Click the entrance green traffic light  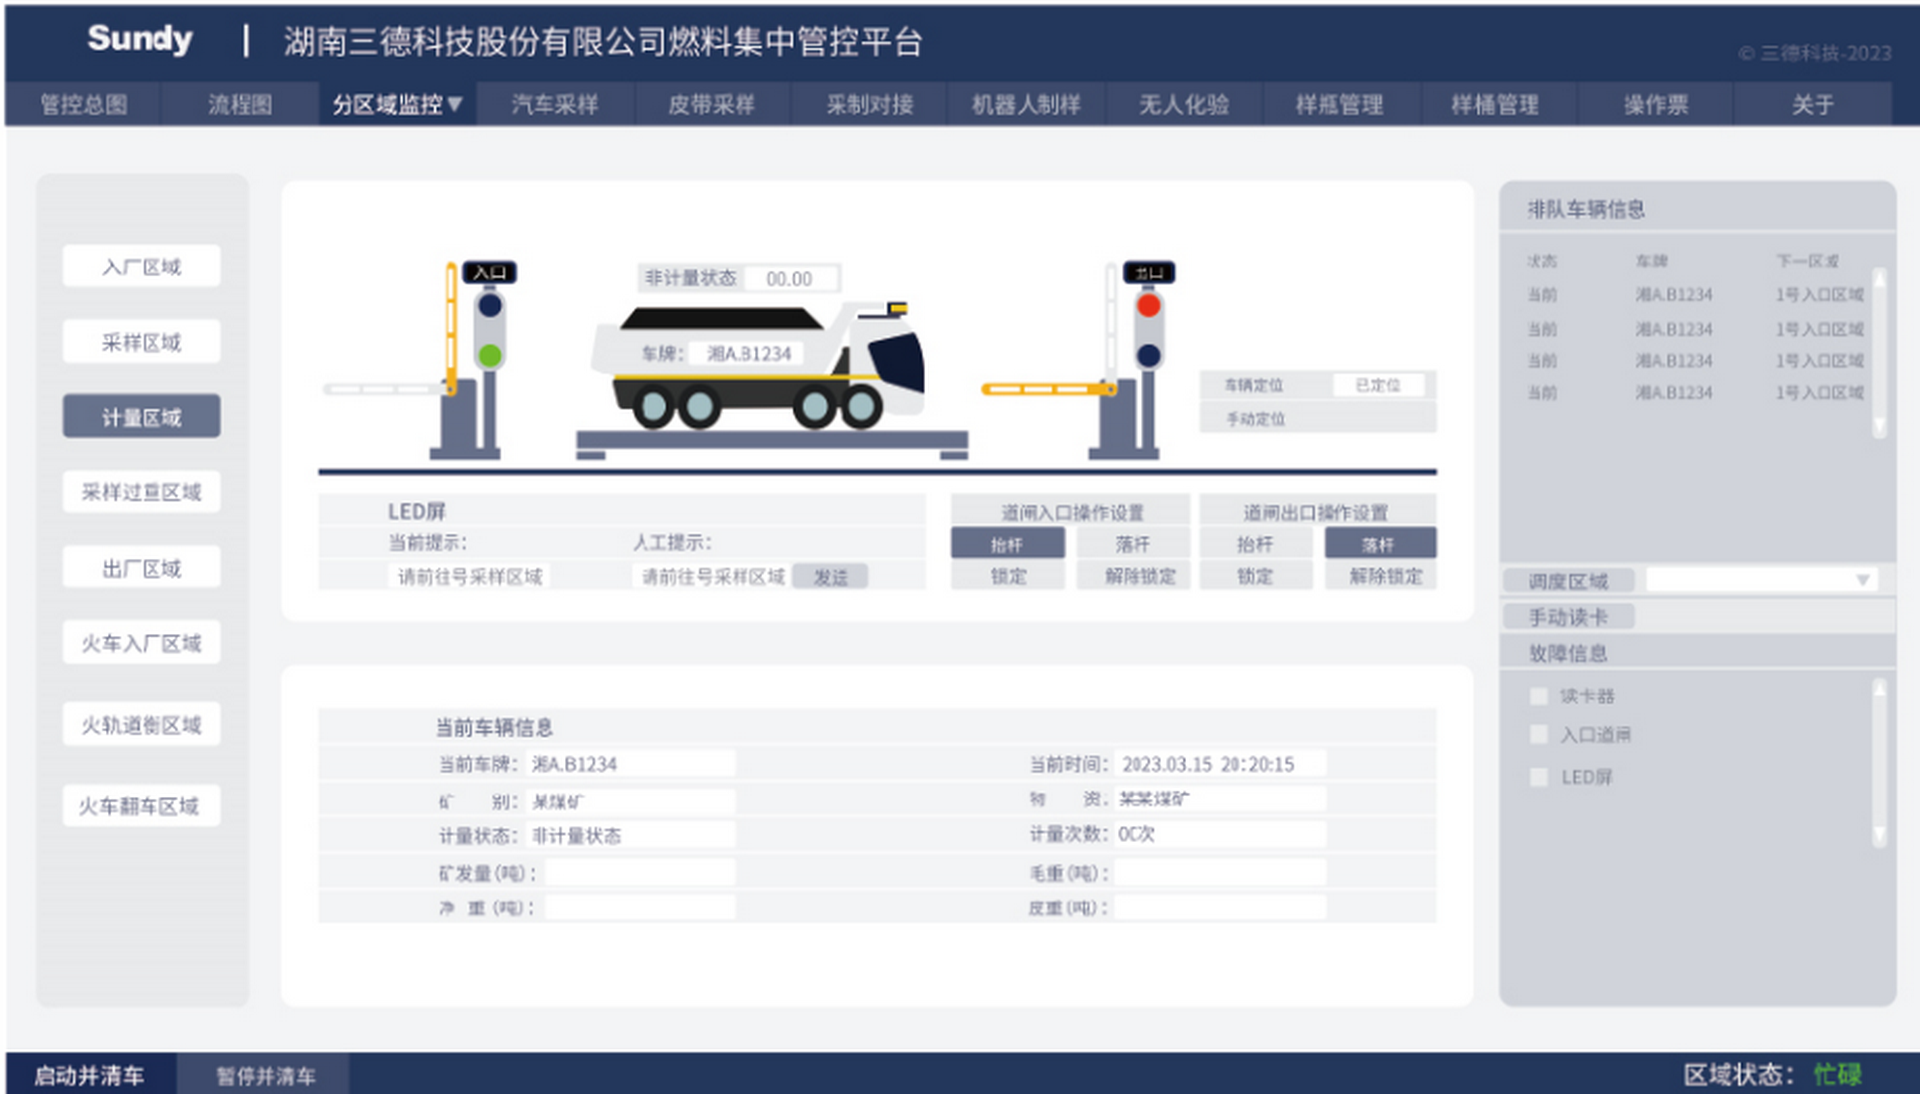click(489, 354)
